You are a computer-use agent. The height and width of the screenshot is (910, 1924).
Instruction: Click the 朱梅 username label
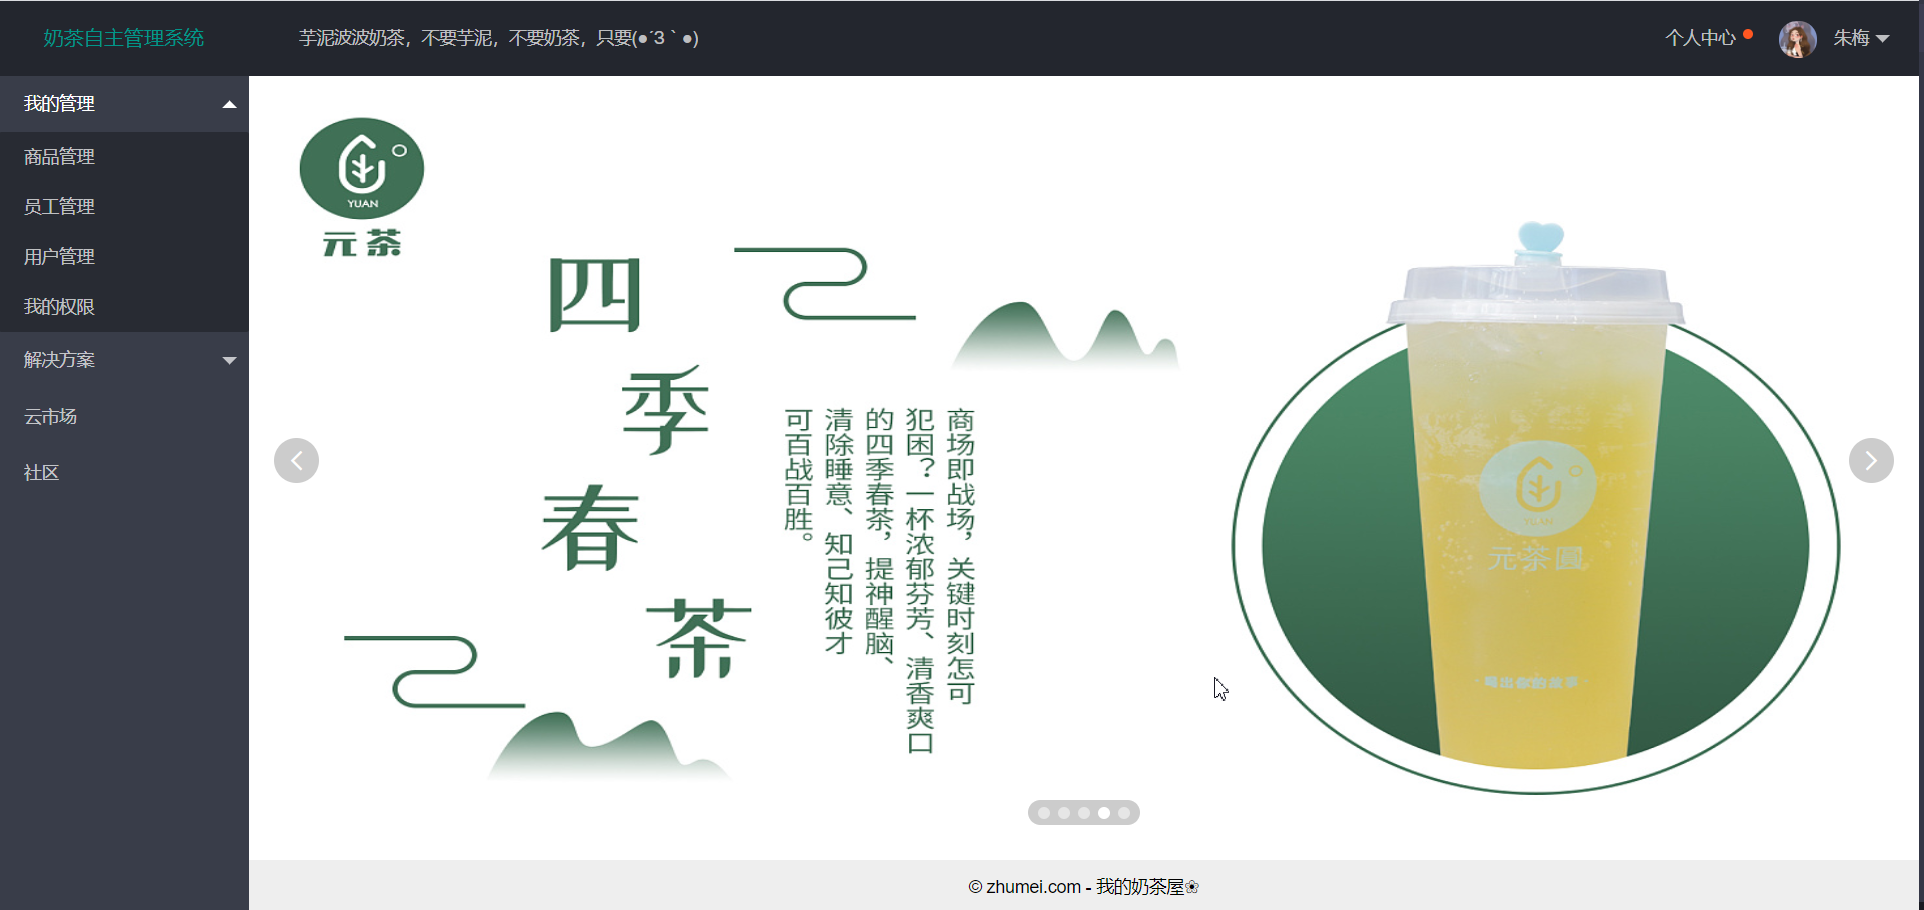click(1851, 38)
